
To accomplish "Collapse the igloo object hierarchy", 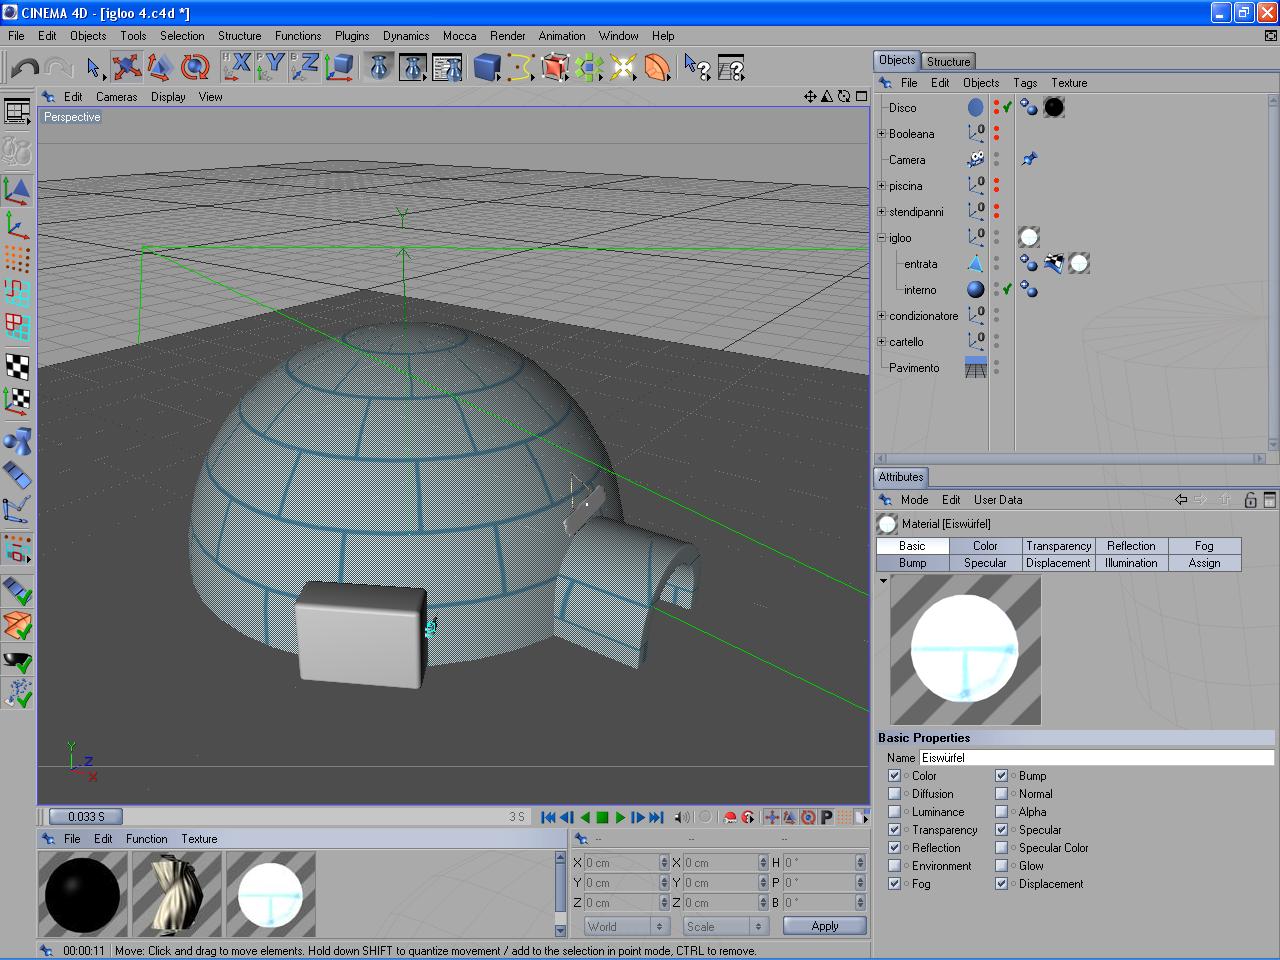I will 881,238.
